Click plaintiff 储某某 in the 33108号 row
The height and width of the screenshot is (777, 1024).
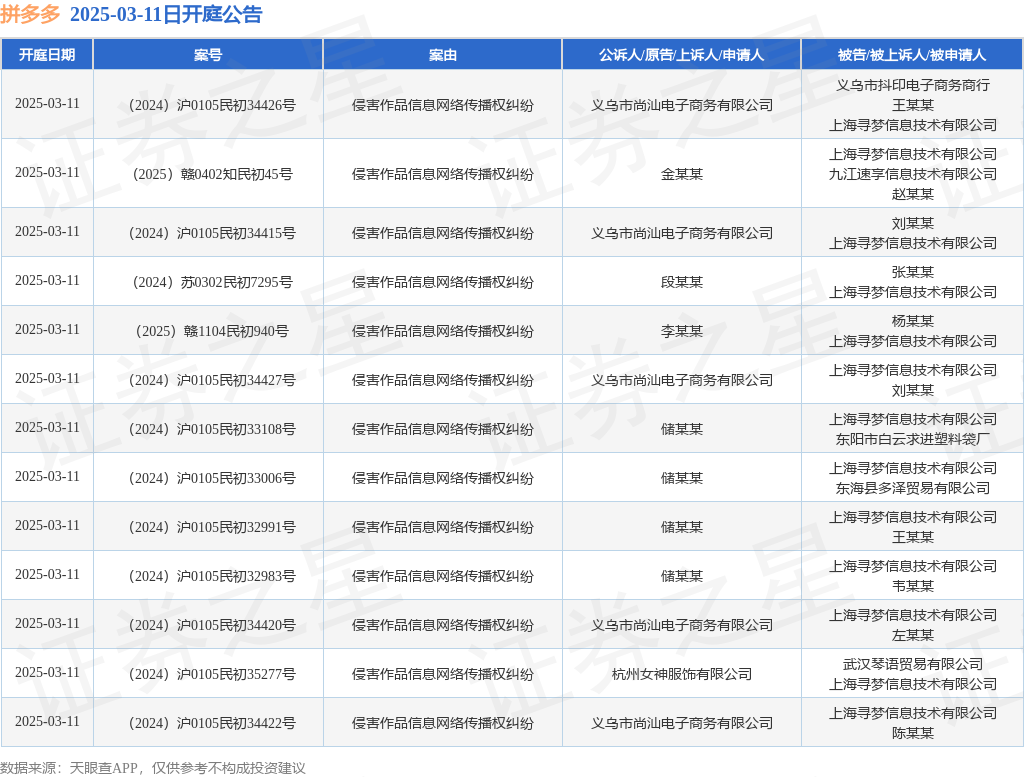coord(682,429)
